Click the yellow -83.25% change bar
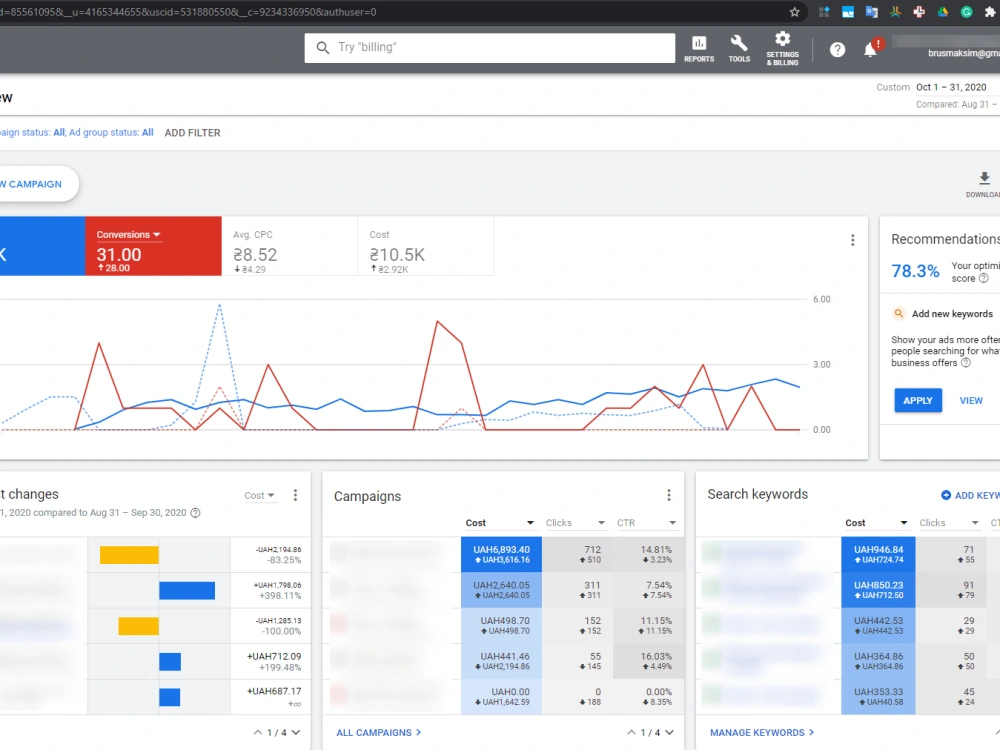Viewport: 1000px width, 750px height. point(129,555)
